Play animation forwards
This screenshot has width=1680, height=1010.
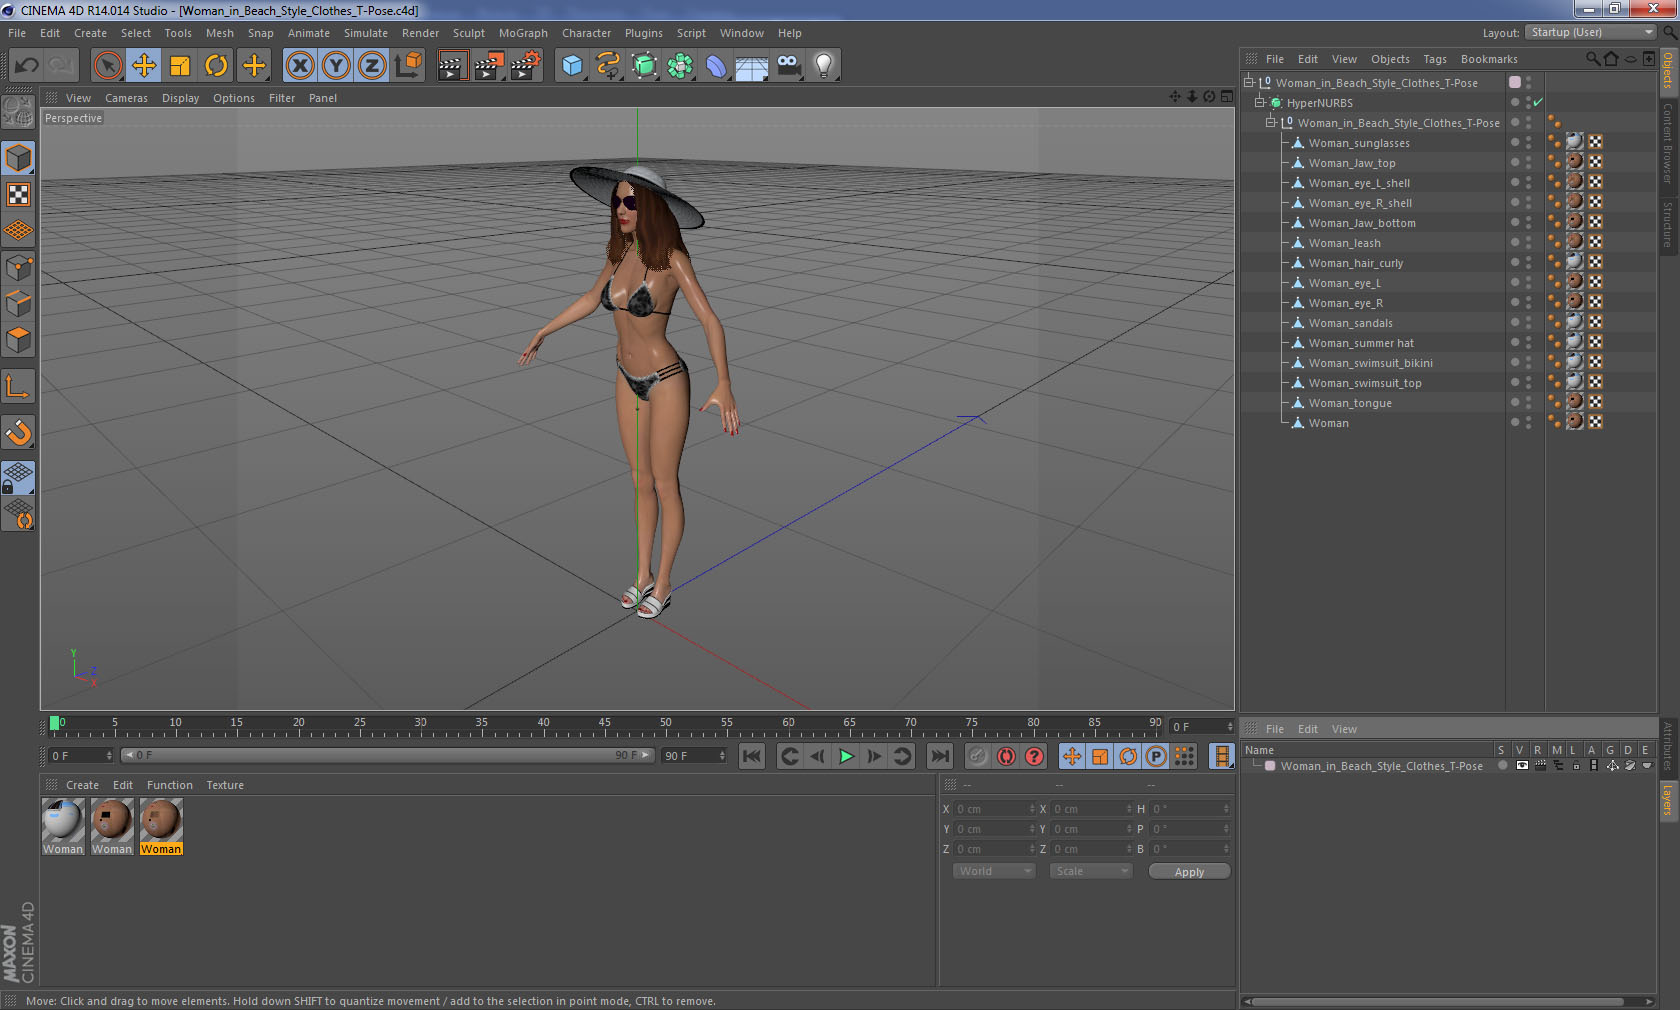click(x=846, y=756)
